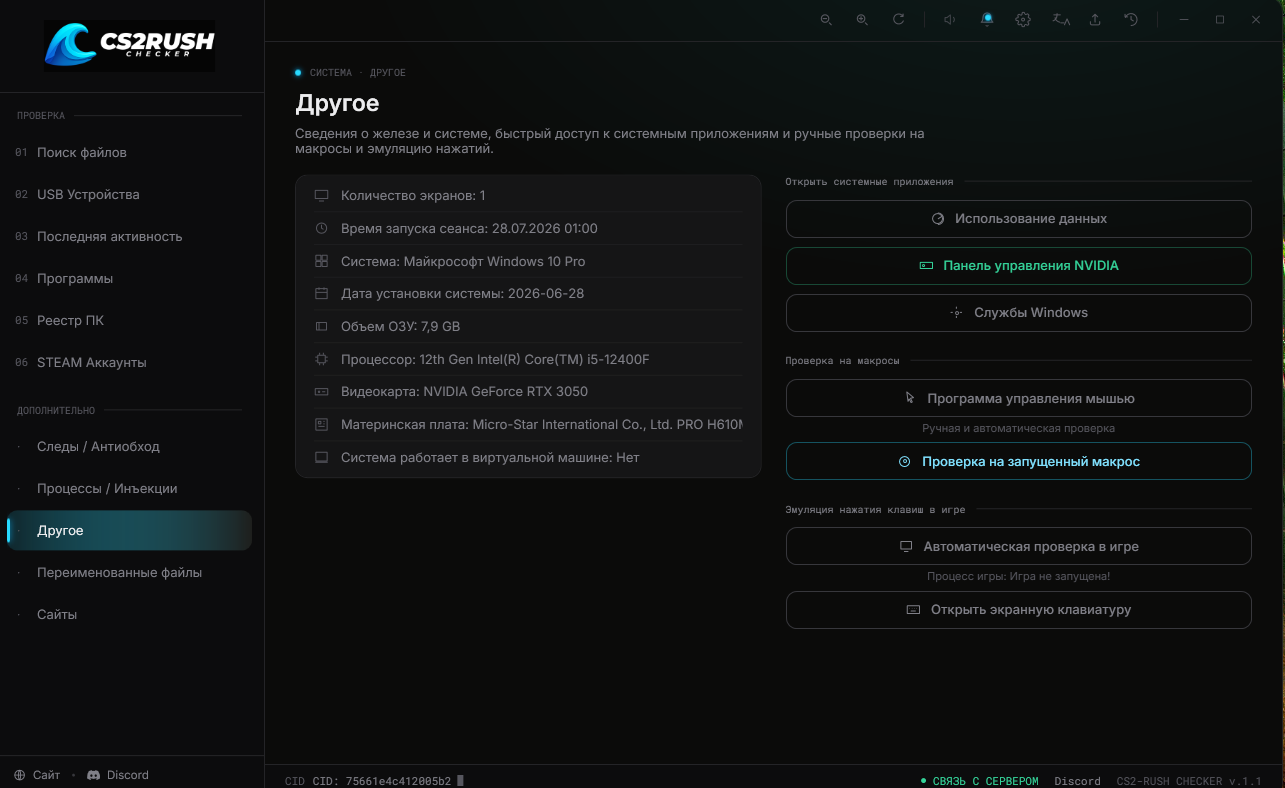
Task: Click the calendar icon beside Дата установки системы
Action: coord(321,294)
